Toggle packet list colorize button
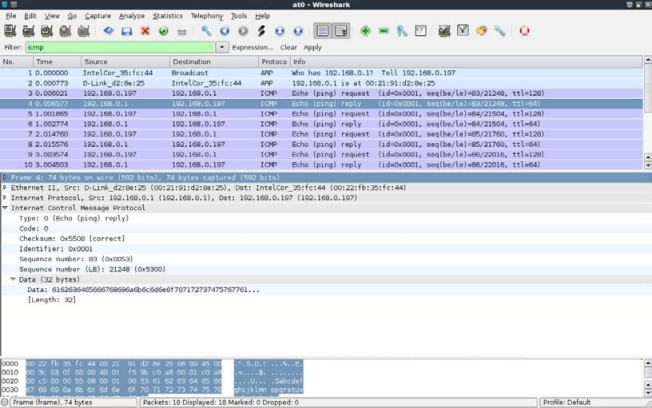652x408 pixels. tap(322, 31)
